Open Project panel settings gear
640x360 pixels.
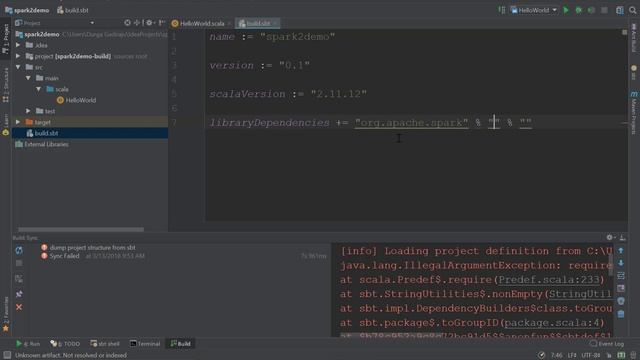pyautogui.click(x=149, y=23)
